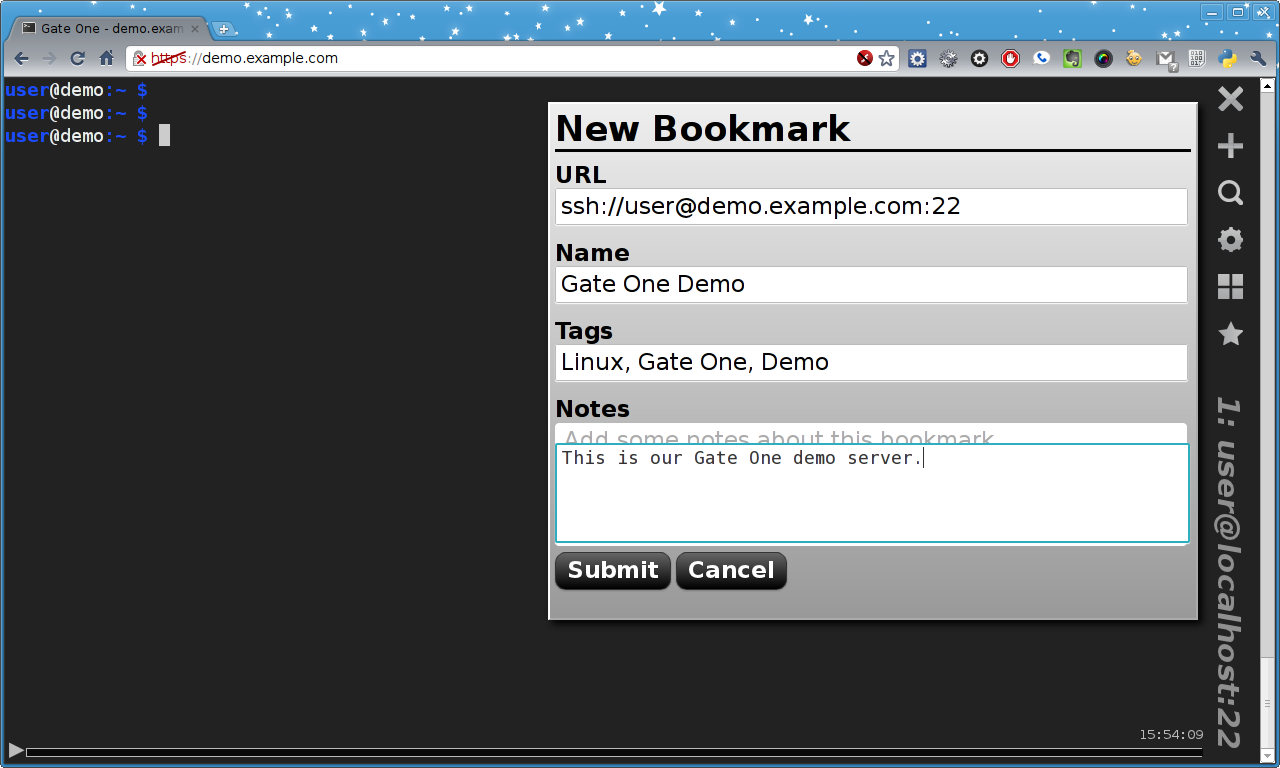Image resolution: width=1280 pixels, height=768 pixels.
Task: Click inside the Notes text area
Action: [x=872, y=493]
